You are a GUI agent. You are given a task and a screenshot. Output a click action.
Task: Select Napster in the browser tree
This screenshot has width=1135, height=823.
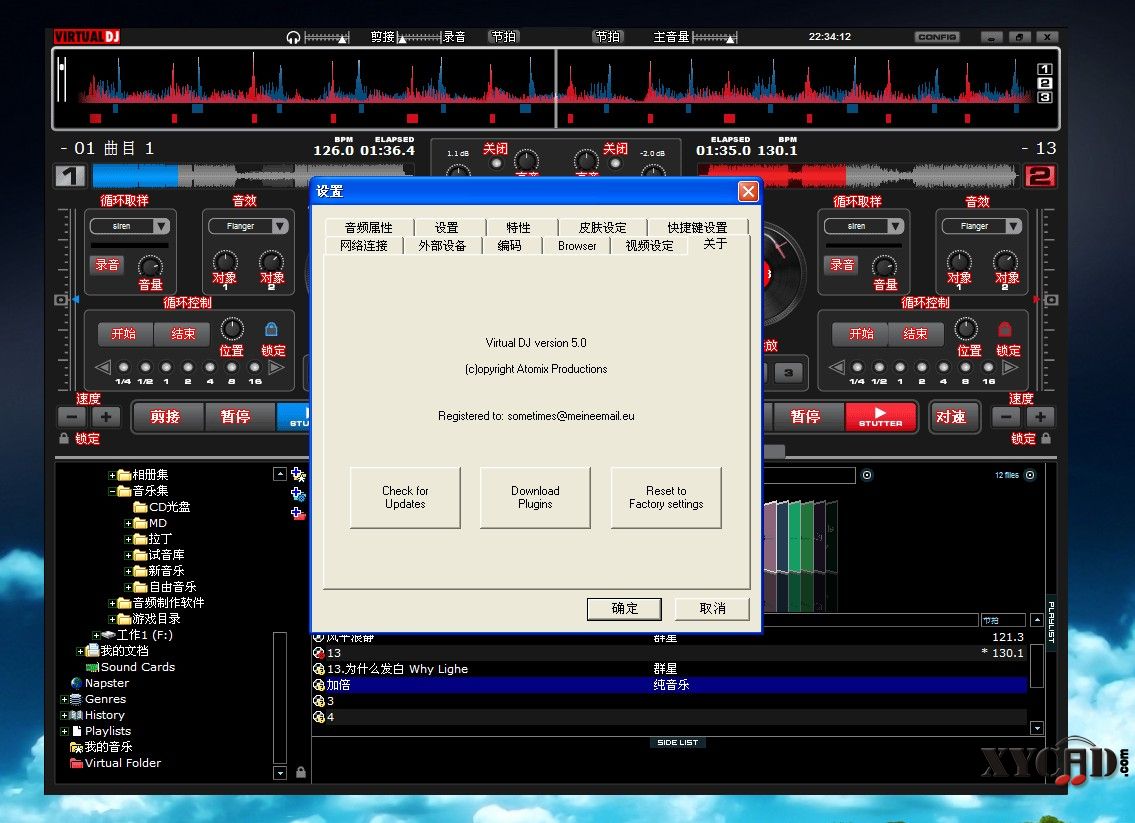pyautogui.click(x=106, y=683)
